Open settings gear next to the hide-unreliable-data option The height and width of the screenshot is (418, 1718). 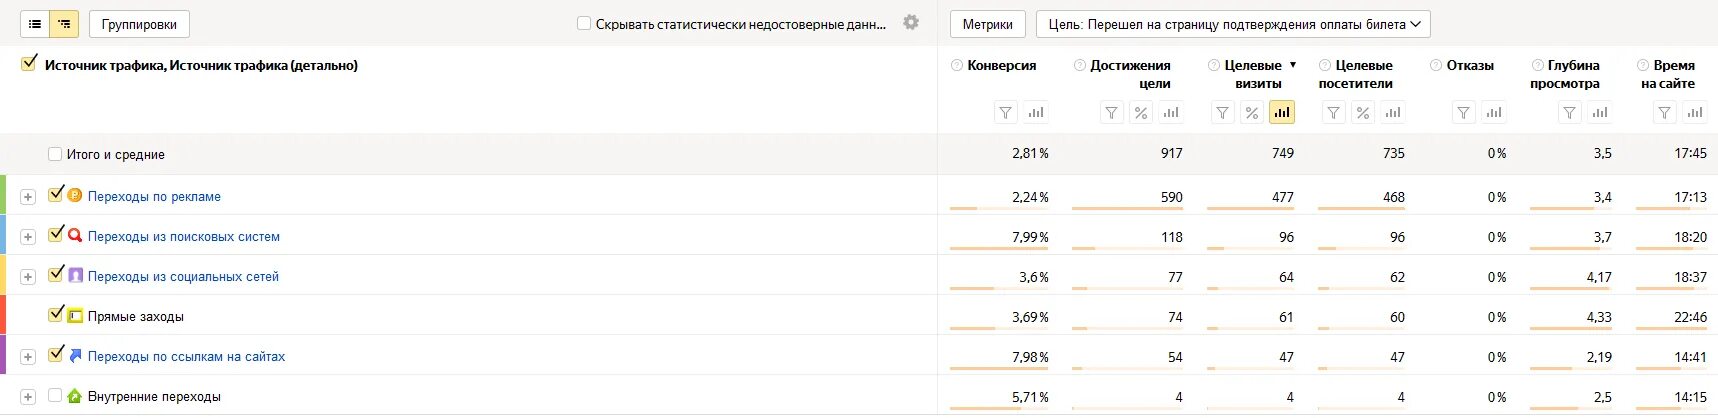tap(911, 22)
